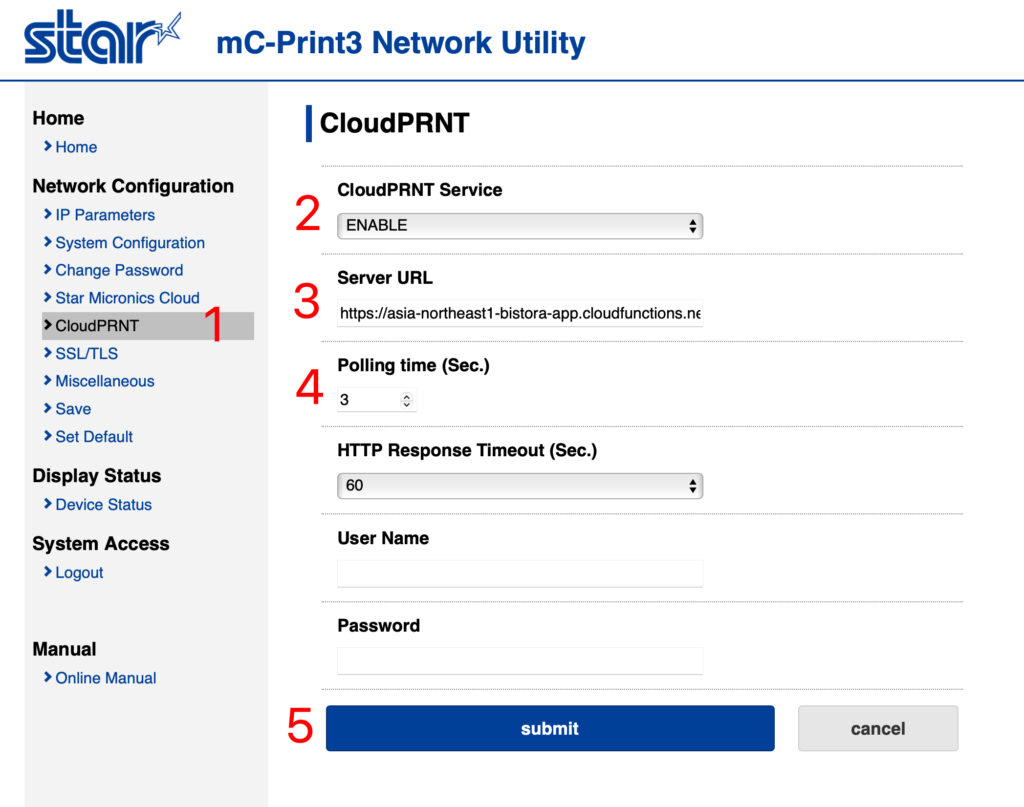
Task: Click the Polling time stepper arrows
Action: 406,400
